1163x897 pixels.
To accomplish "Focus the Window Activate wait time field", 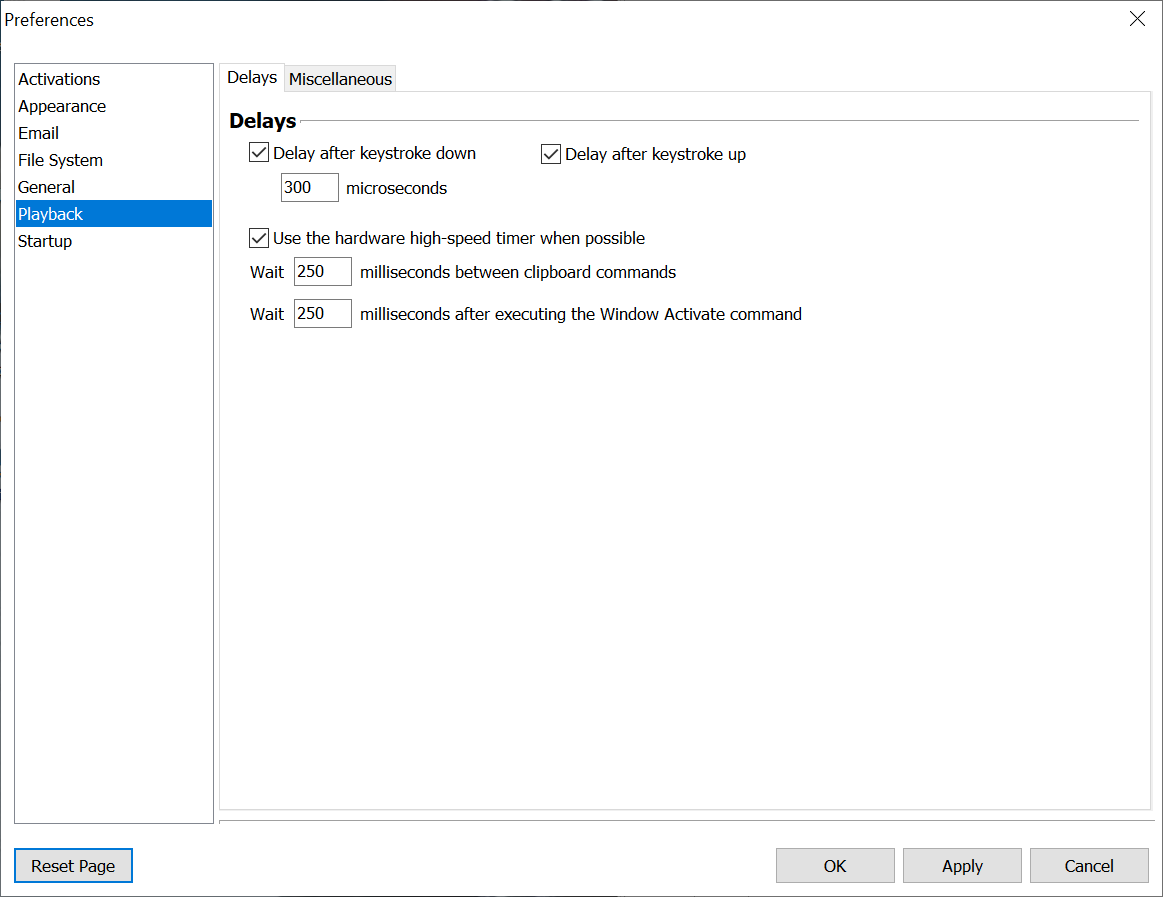I will (322, 314).
